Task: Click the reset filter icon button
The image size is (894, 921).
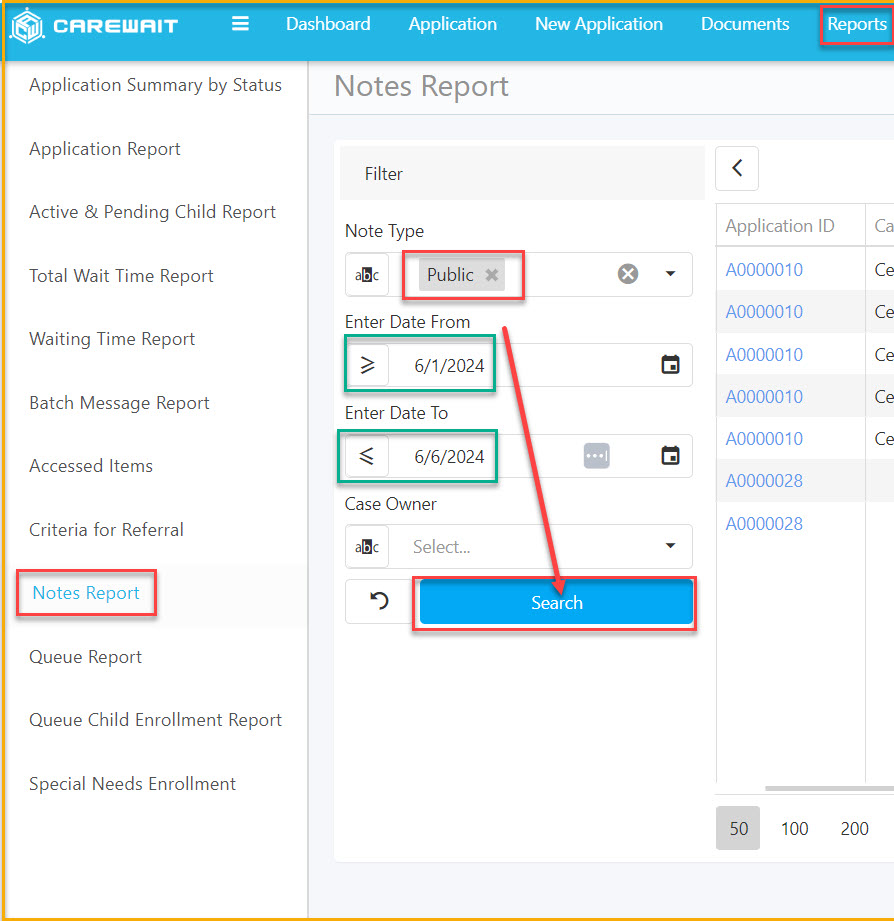Action: (x=379, y=601)
